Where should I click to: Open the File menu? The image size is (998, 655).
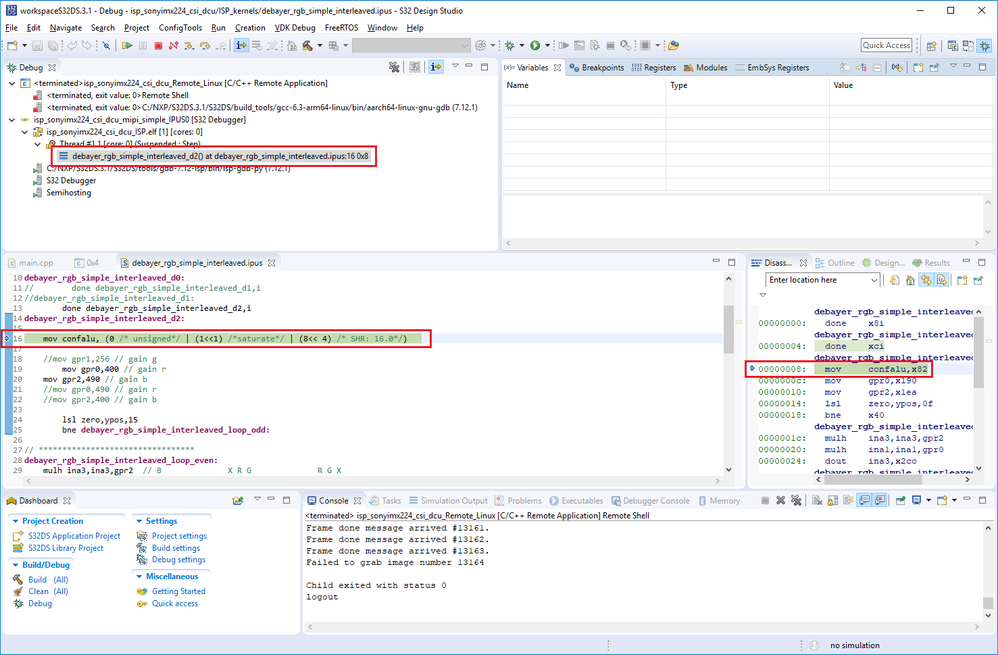tap(11, 28)
